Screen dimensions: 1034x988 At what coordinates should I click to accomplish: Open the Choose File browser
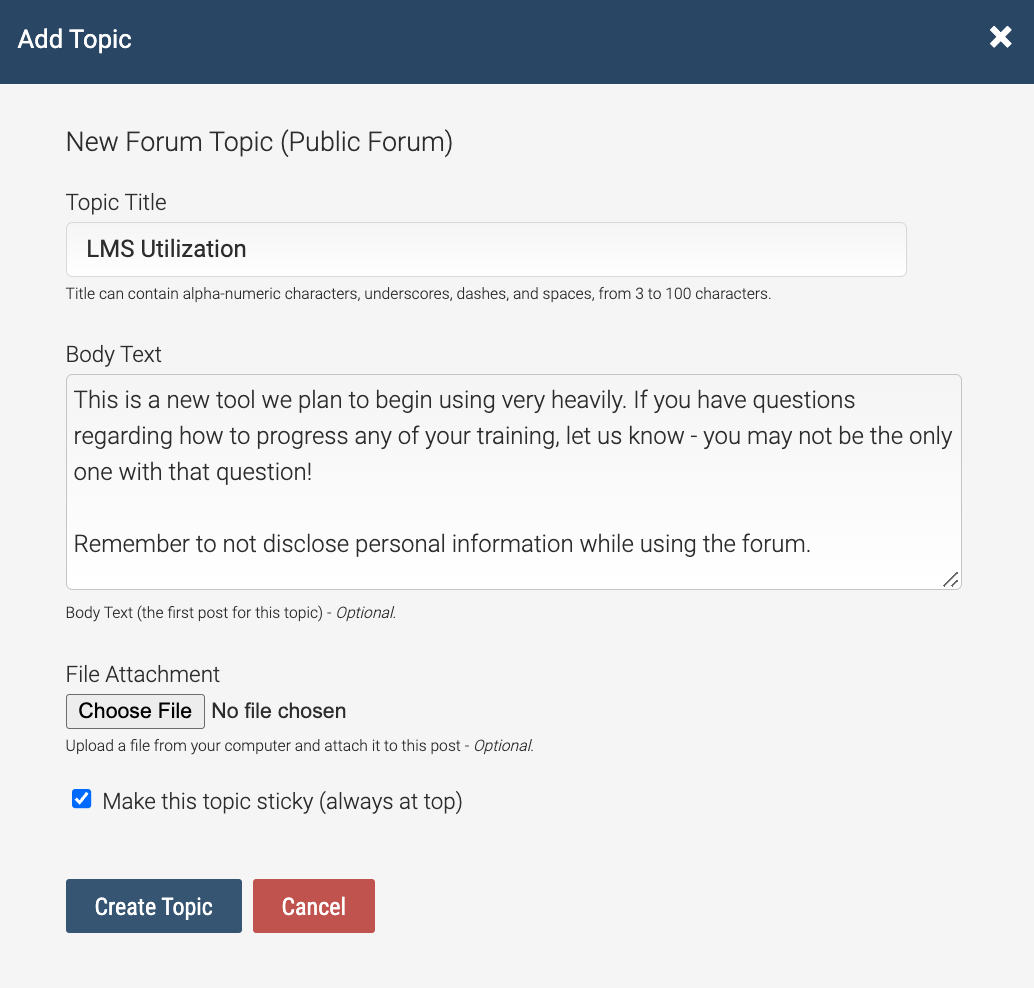coord(135,711)
